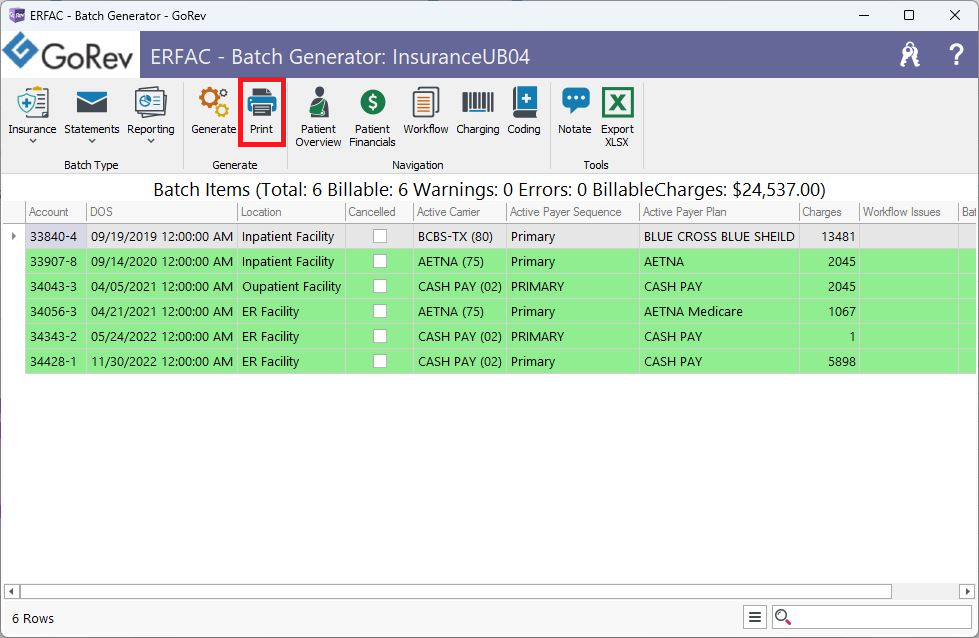Click the horizontal scrollbar thumb
This screenshot has width=979, height=638.
tap(456, 591)
